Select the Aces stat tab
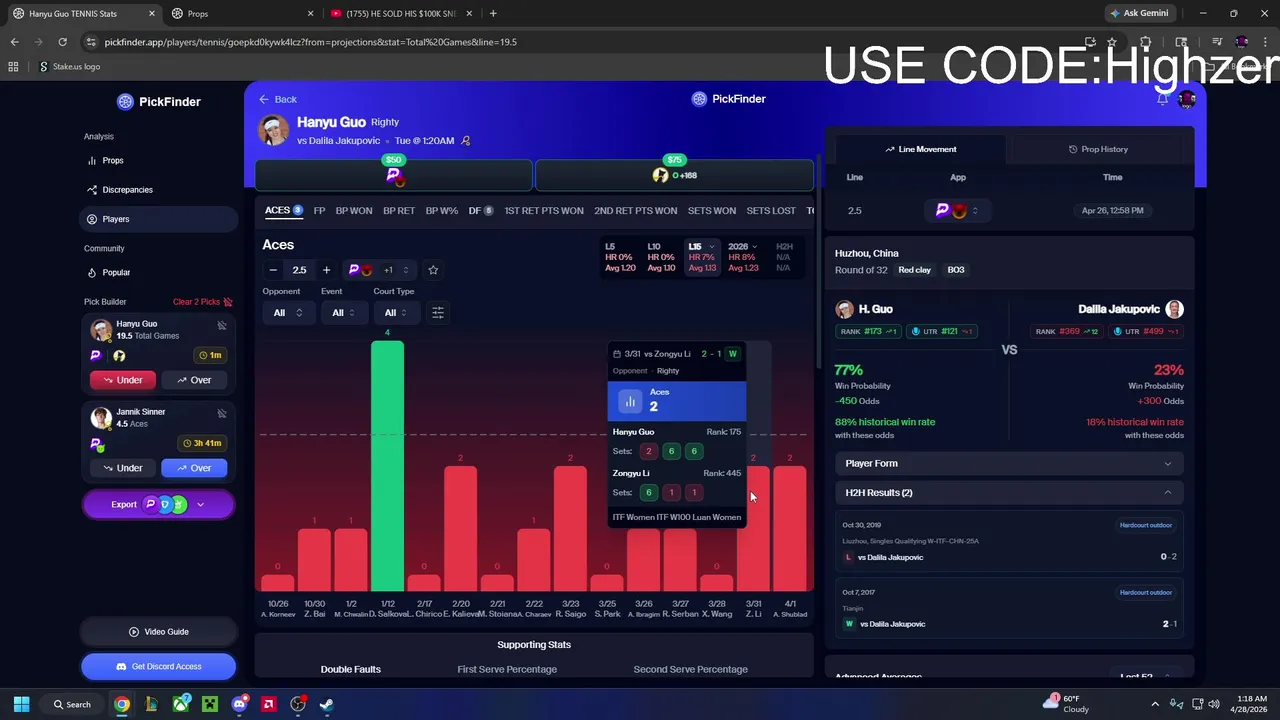The image size is (1280, 720). point(283,211)
